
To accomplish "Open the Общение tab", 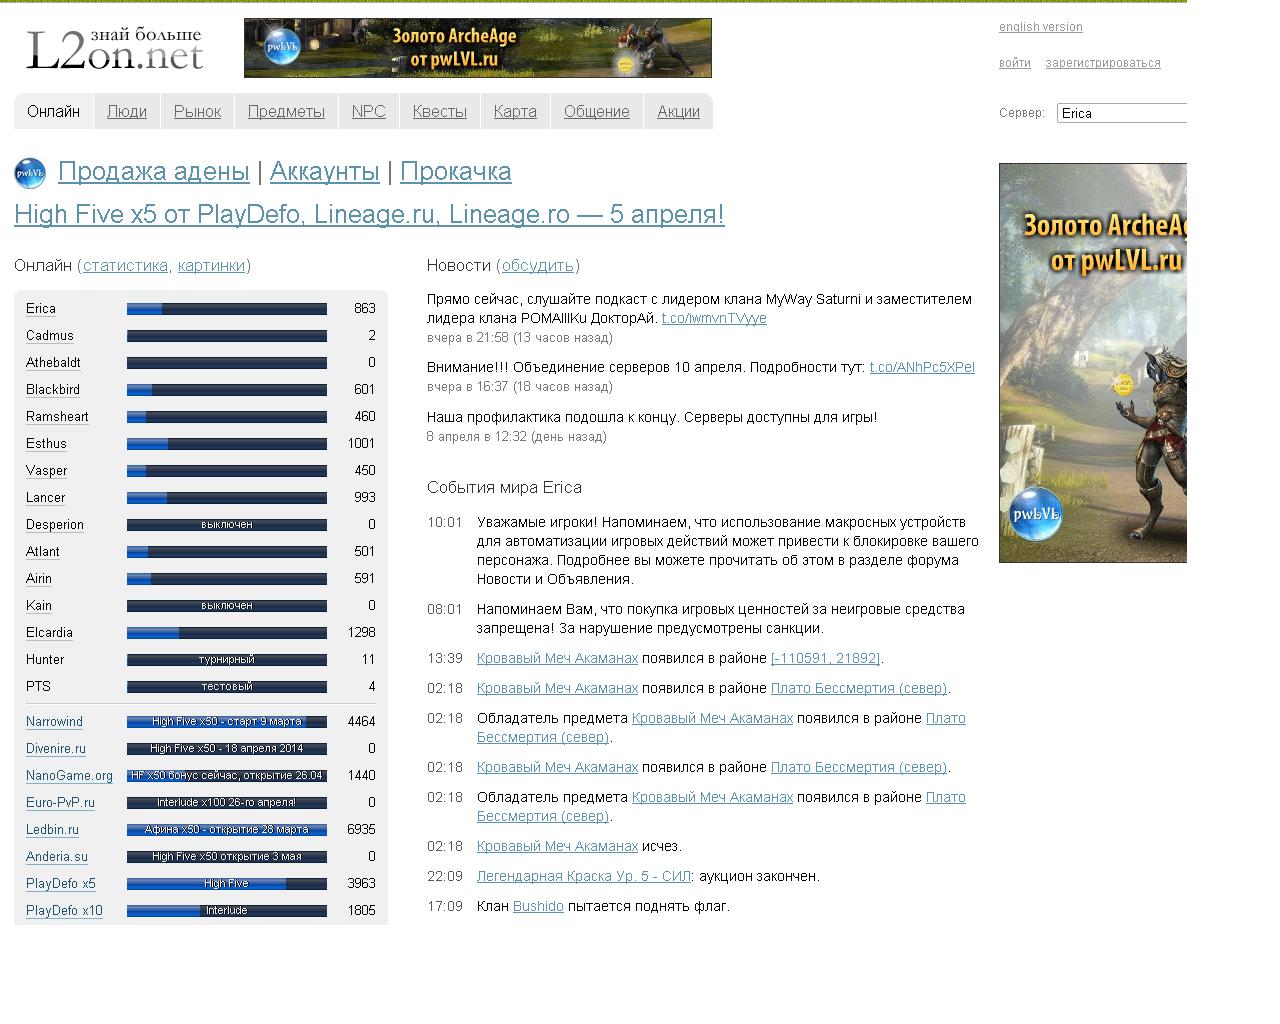I will [597, 112].
